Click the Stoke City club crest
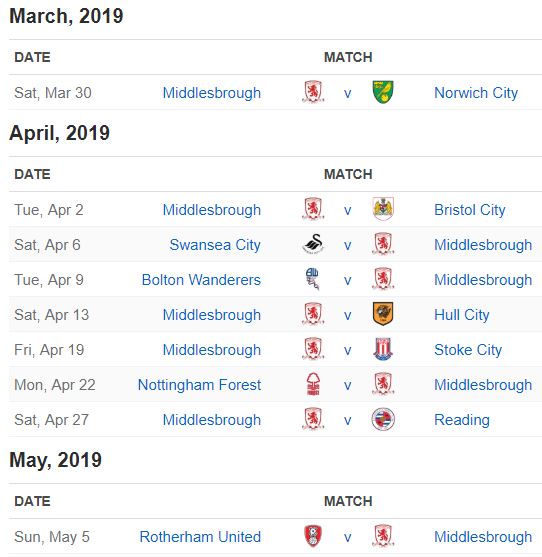This screenshot has width=542, height=557. [x=383, y=349]
